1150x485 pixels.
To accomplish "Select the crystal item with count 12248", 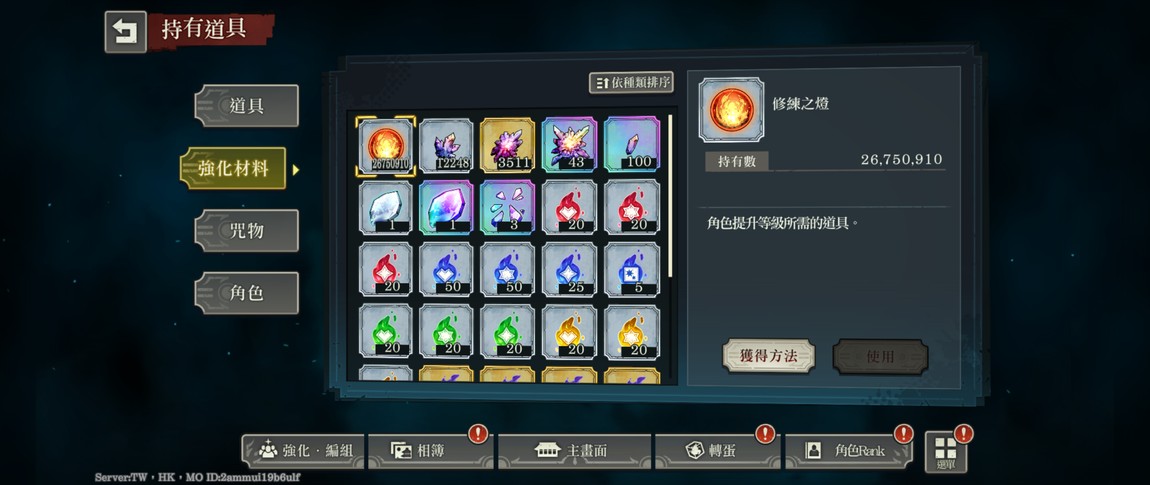I will point(447,145).
